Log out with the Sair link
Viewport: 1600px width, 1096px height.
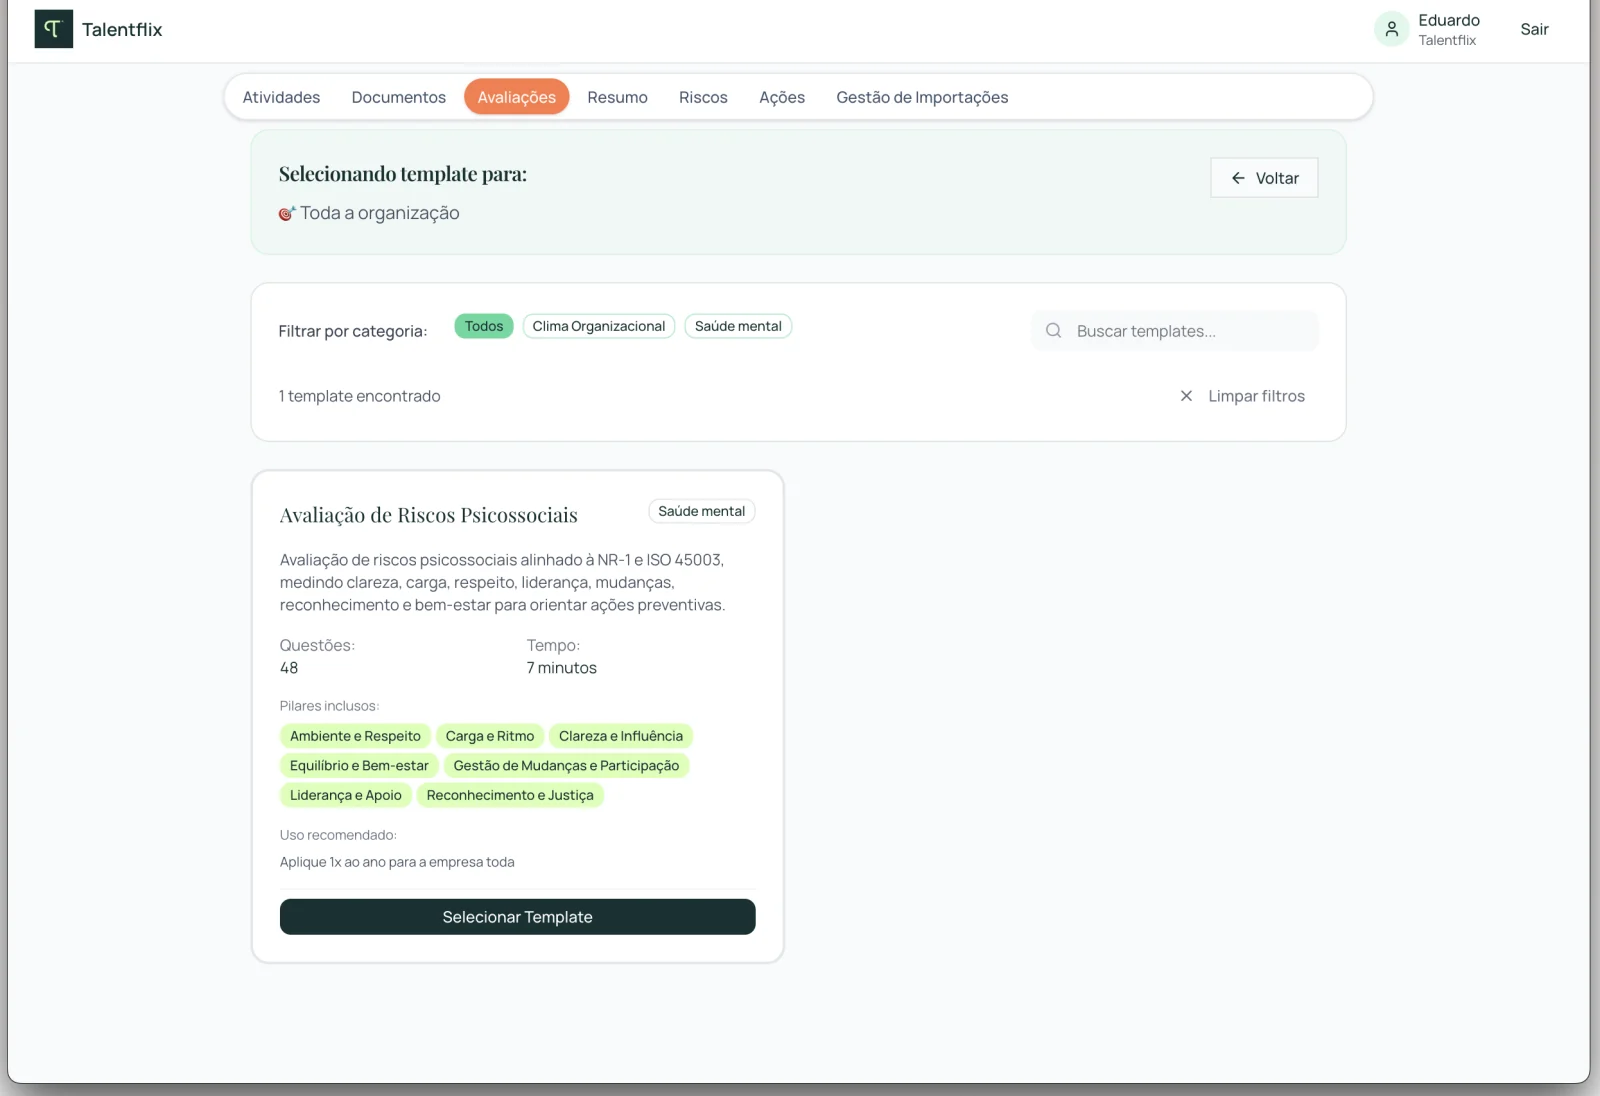(x=1534, y=29)
